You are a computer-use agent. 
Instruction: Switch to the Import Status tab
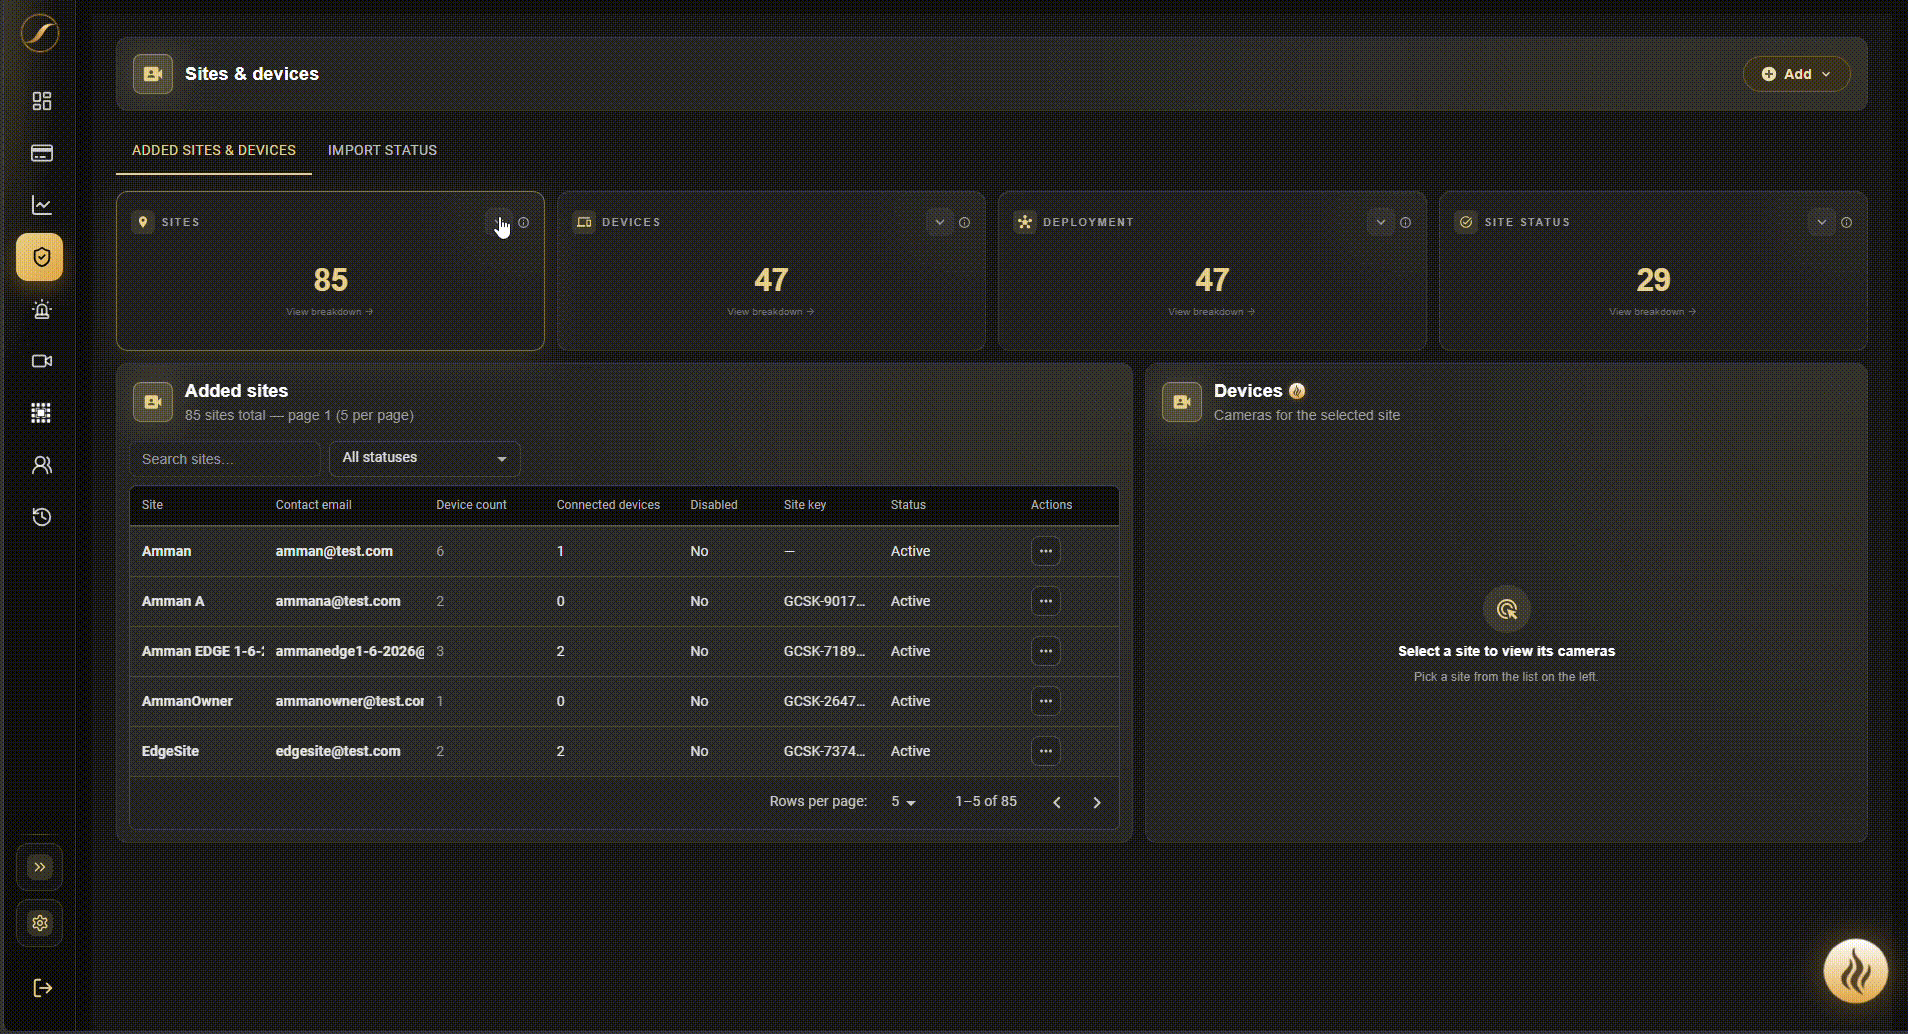tap(382, 150)
